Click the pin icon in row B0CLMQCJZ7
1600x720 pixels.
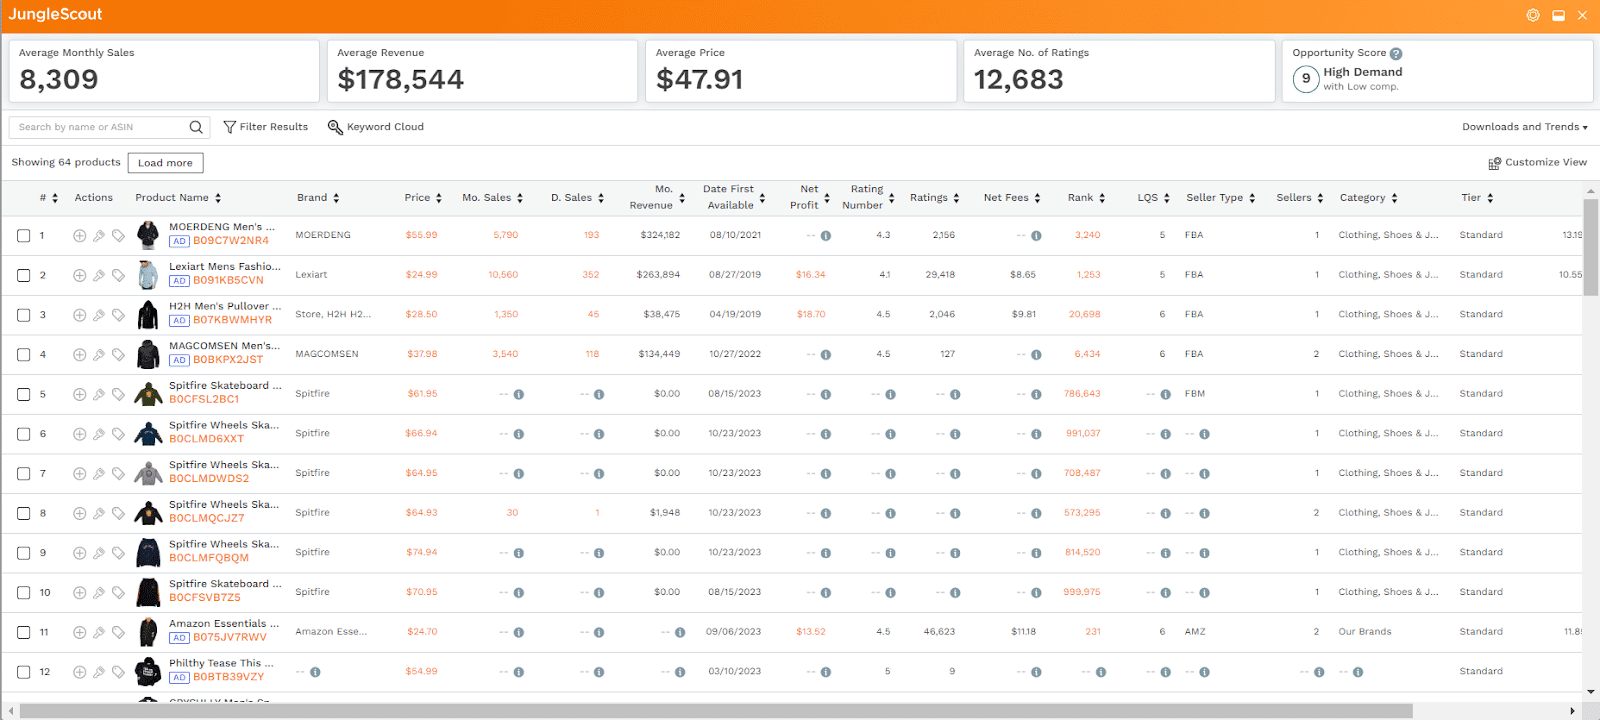point(99,513)
